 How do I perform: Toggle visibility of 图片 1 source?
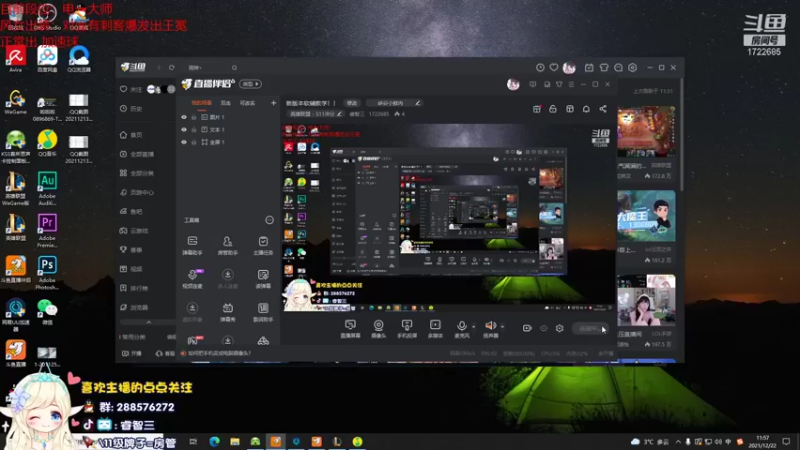pos(184,117)
